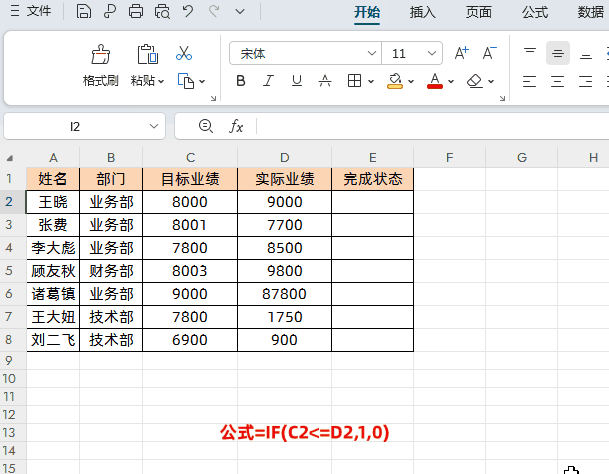Click the zoom magnifier icon in formula bar

point(205,126)
